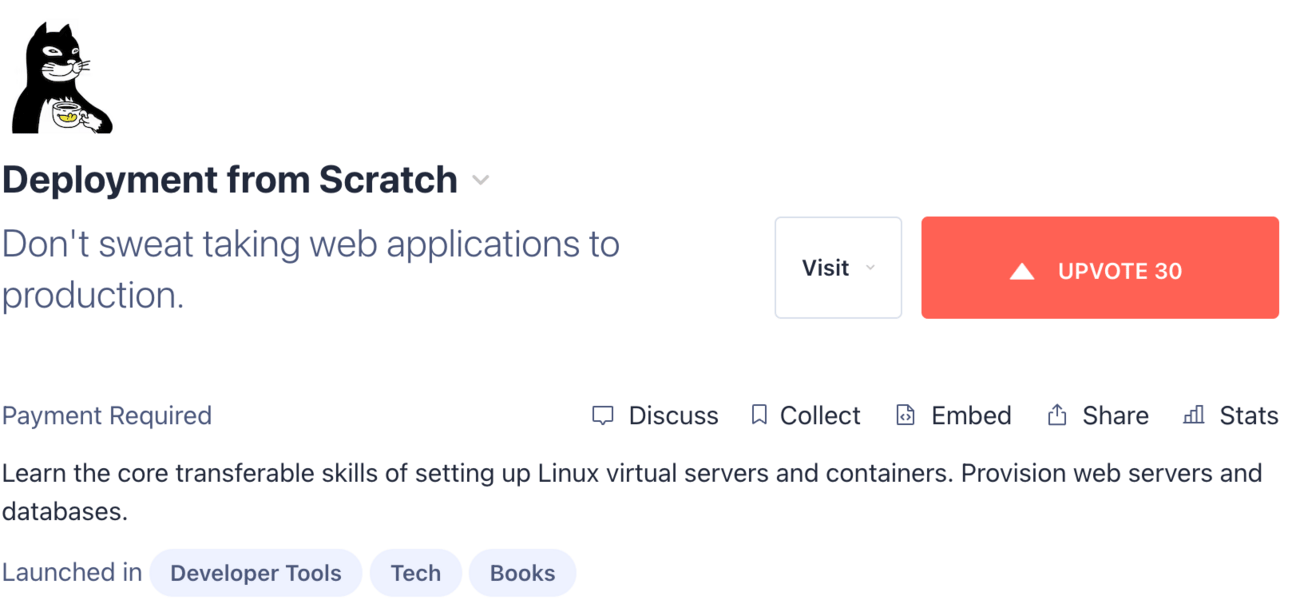Open the Visit button dropdown arrow
The height and width of the screenshot is (612, 1292).
pos(870,268)
